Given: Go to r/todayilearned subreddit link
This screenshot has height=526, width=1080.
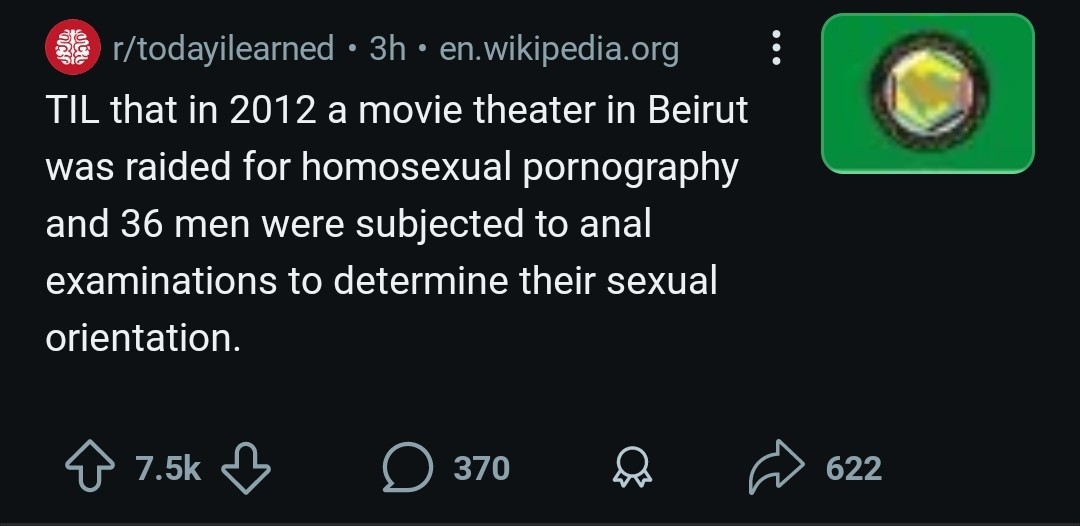Looking at the screenshot, I should [224, 48].
